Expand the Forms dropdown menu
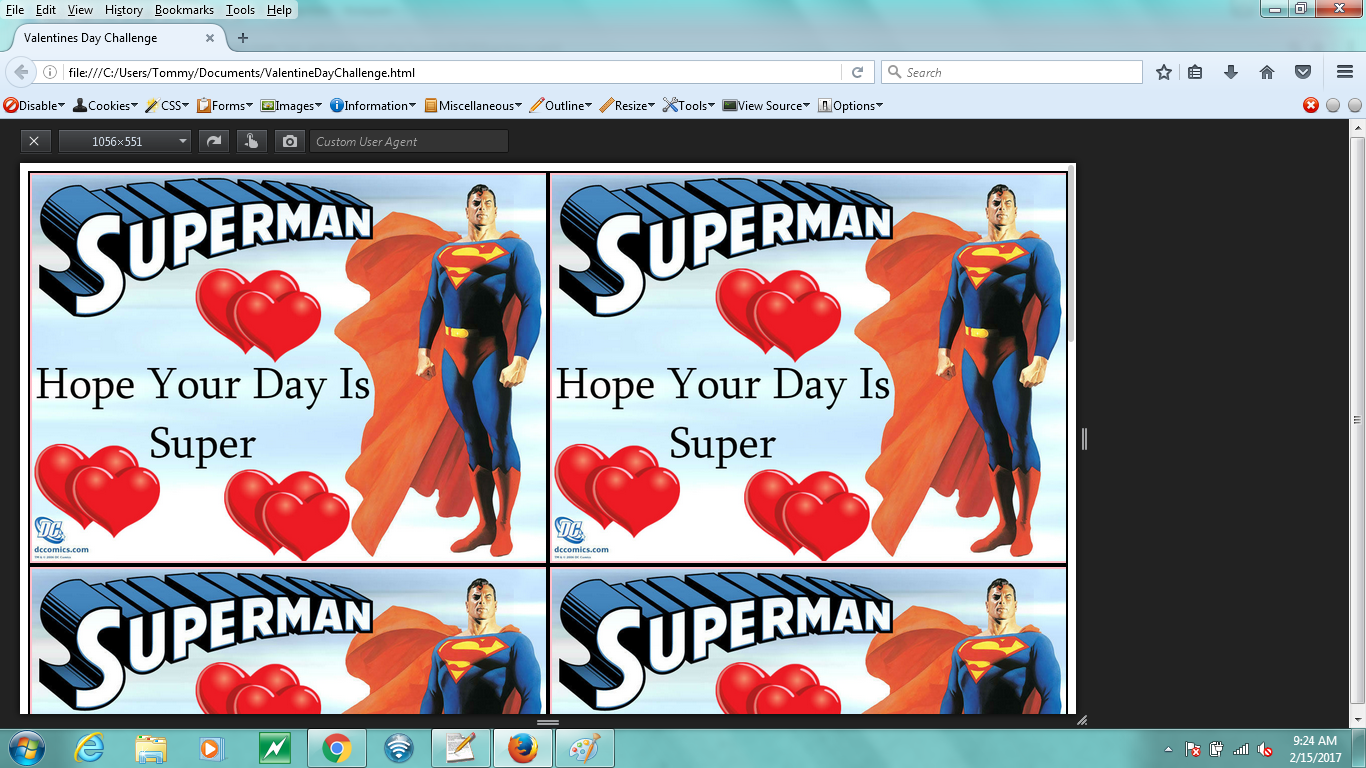Viewport: 1366px width, 768px height. (x=226, y=105)
